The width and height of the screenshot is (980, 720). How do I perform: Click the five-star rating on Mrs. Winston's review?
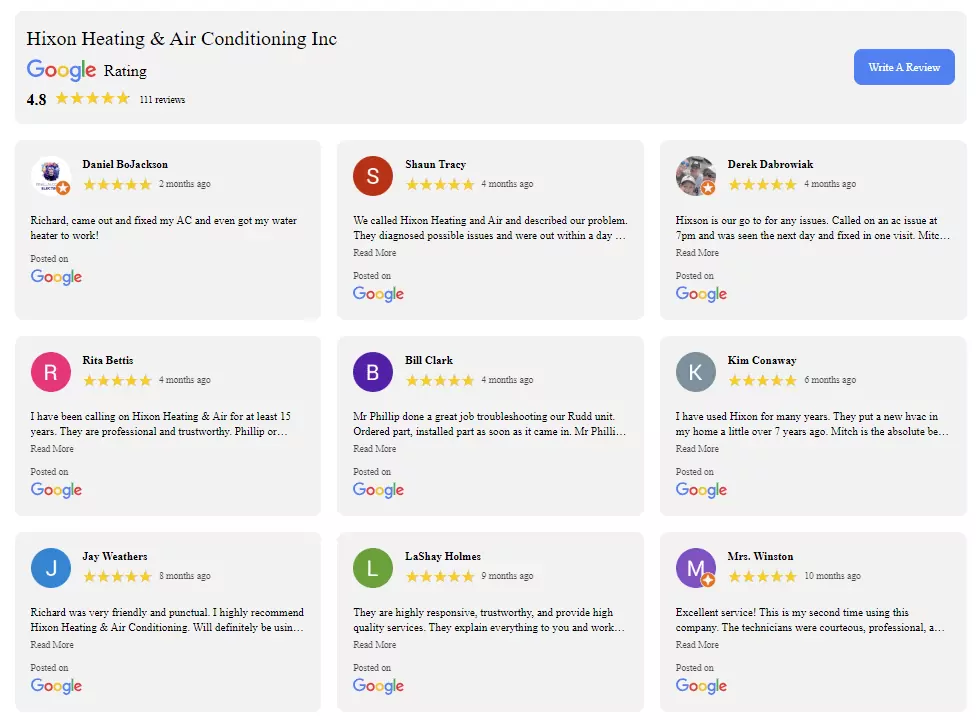click(x=762, y=577)
